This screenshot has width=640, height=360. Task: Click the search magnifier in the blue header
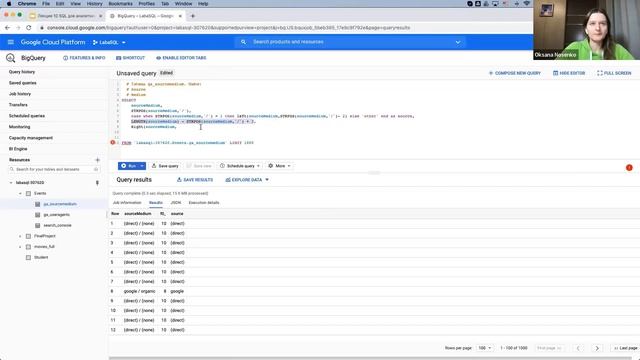(243, 42)
